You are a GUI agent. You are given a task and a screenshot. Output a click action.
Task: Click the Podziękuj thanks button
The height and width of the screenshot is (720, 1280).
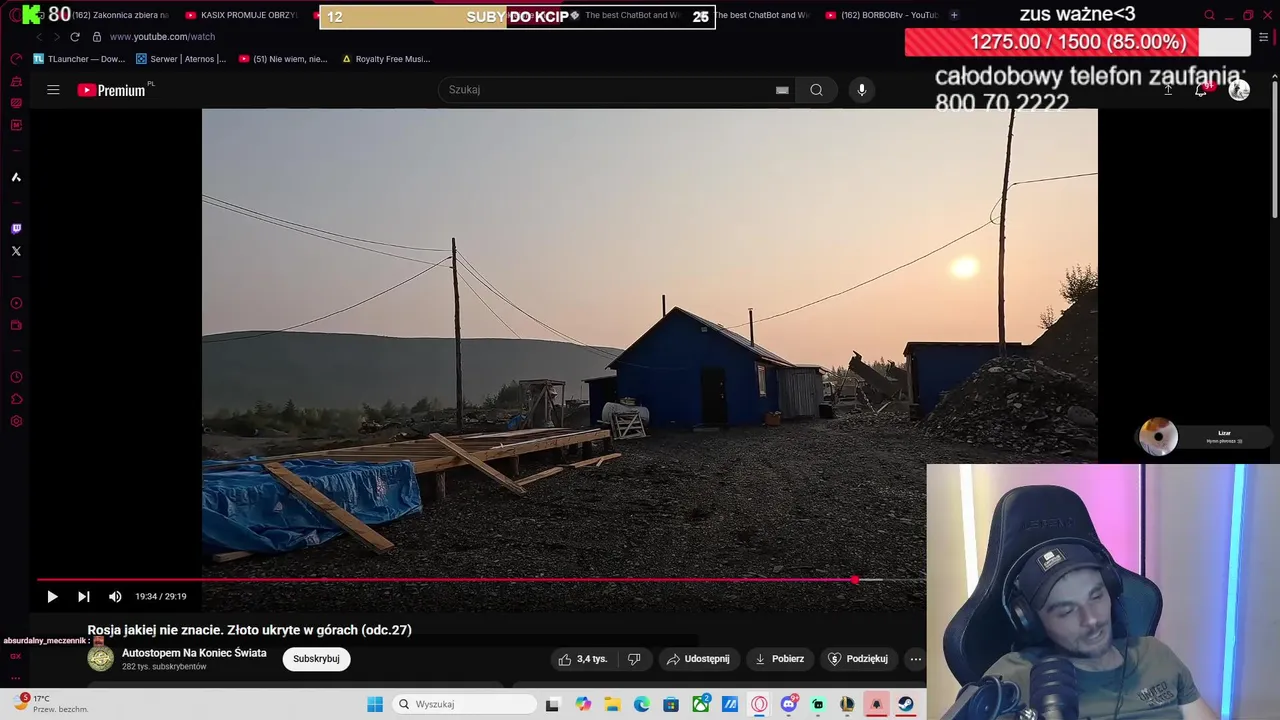[x=858, y=659]
